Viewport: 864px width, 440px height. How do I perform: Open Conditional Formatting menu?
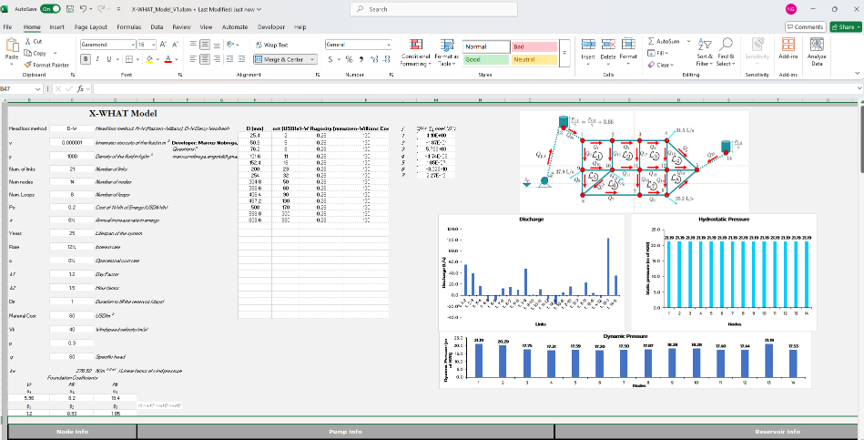click(415, 52)
